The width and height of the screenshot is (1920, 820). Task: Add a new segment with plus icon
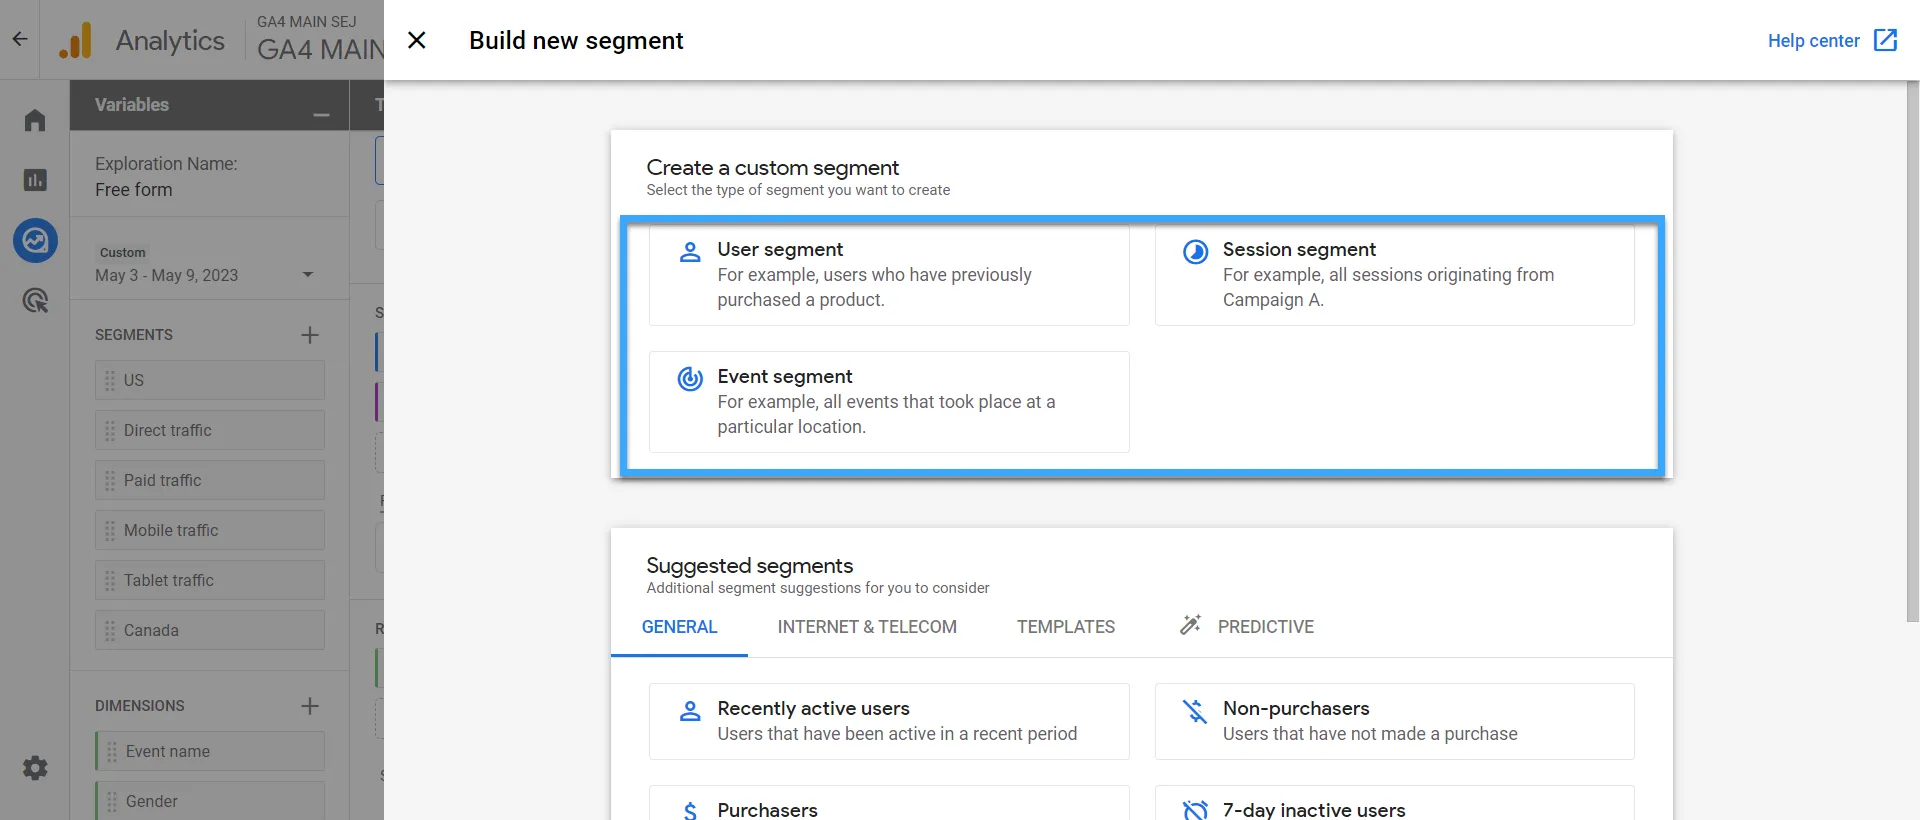click(310, 335)
